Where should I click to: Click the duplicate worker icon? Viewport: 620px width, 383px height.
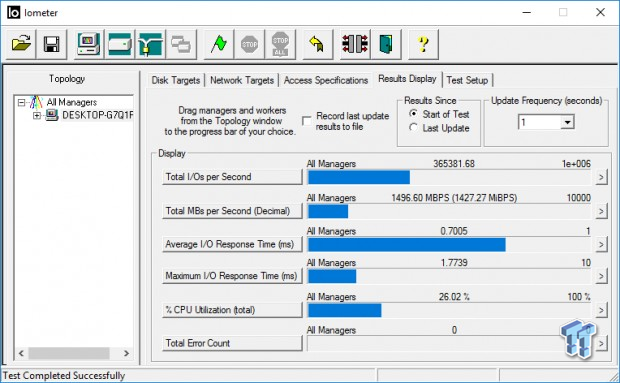(x=181, y=44)
